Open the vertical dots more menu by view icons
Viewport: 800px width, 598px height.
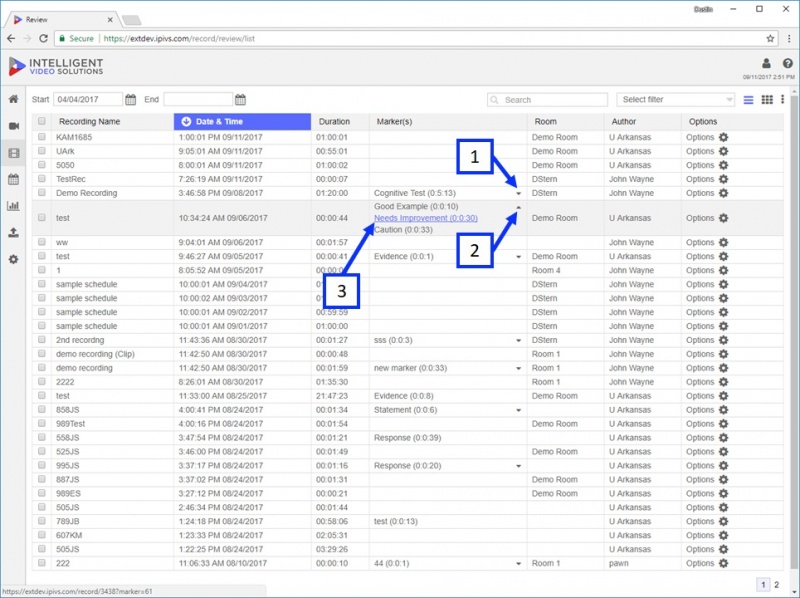click(x=782, y=99)
